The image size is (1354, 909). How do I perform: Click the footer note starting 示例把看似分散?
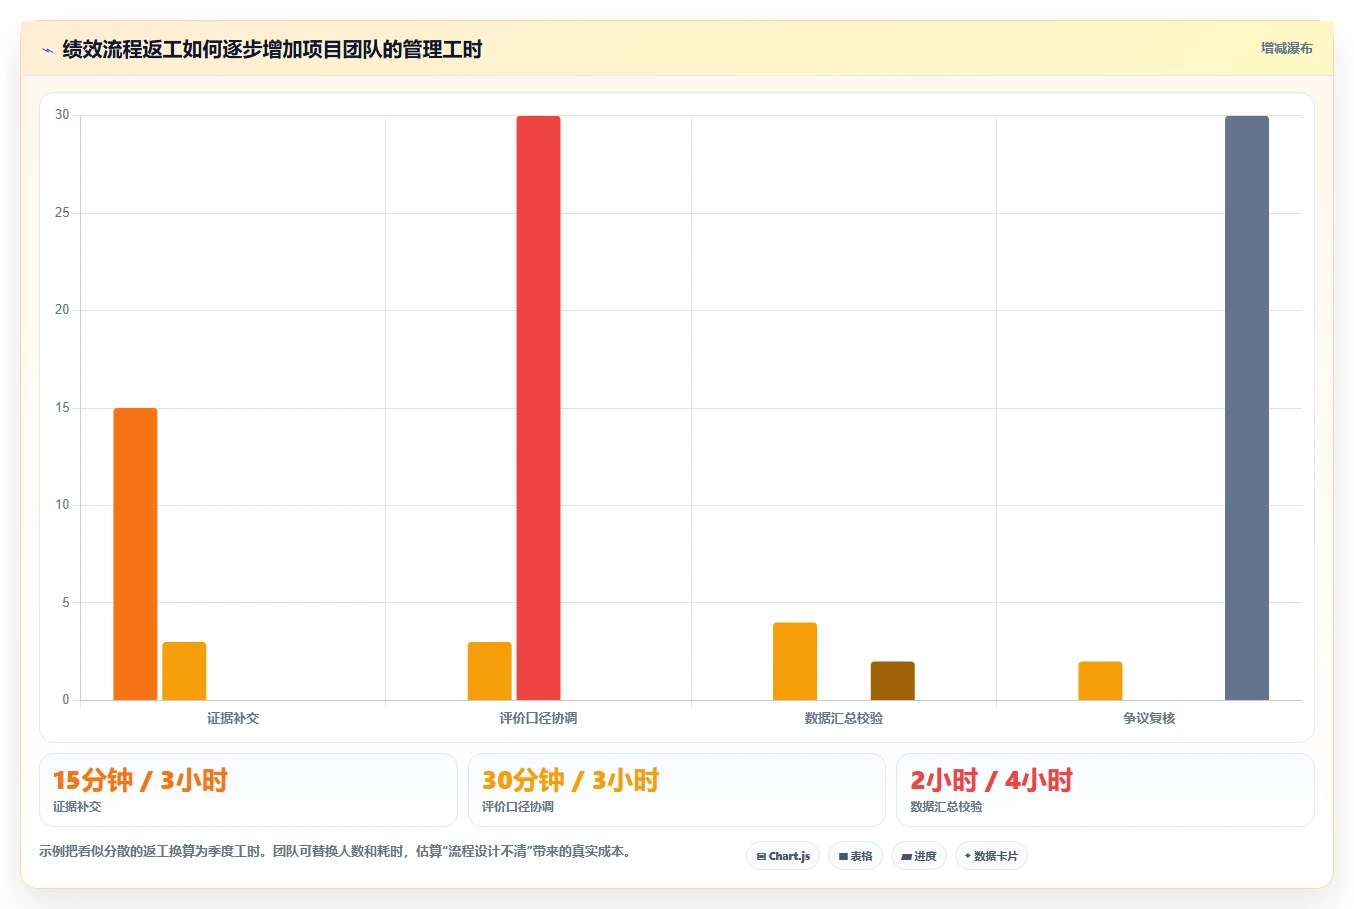(335, 852)
